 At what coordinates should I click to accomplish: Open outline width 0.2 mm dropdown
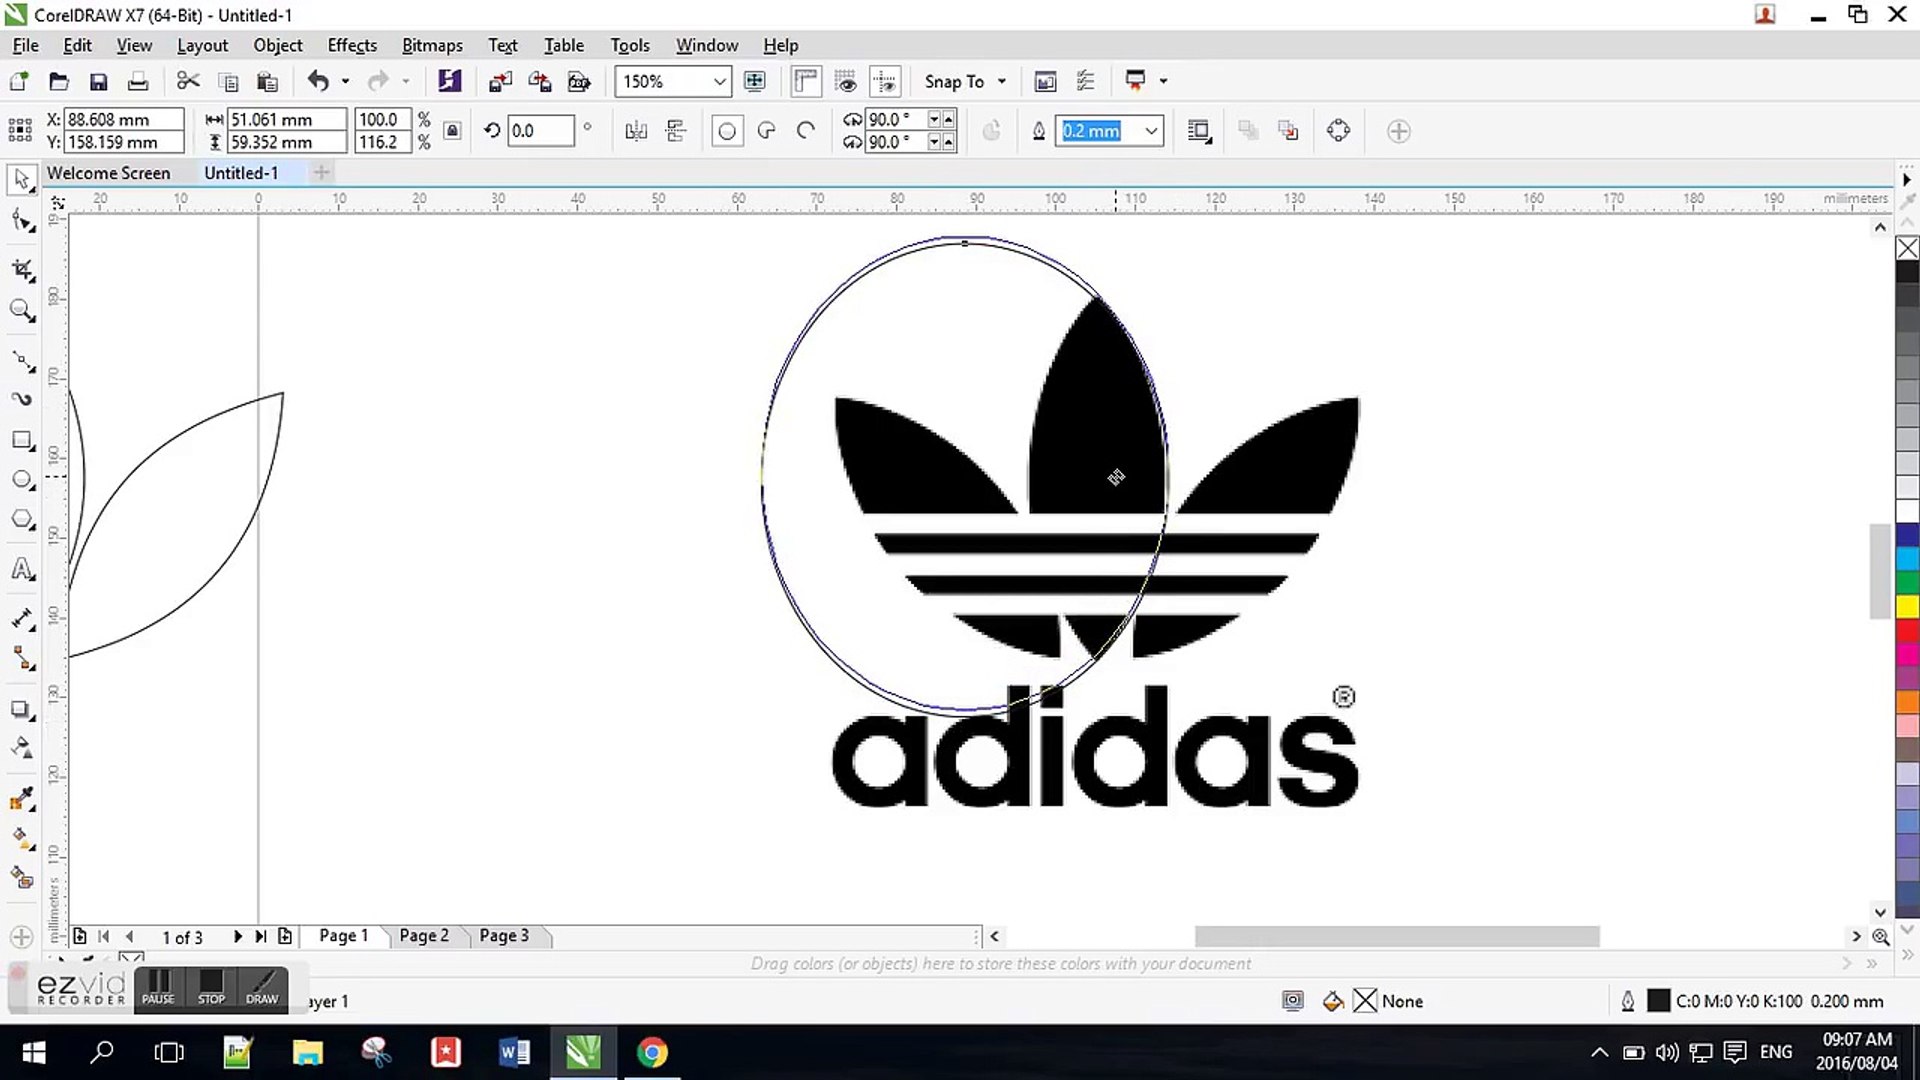pyautogui.click(x=1151, y=131)
